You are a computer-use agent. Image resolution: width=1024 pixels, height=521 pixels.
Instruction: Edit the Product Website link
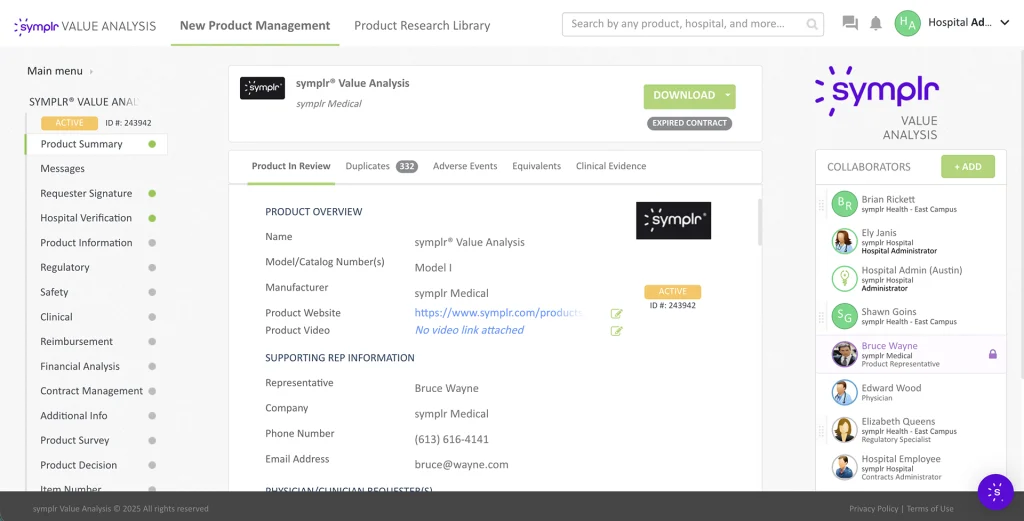click(x=616, y=313)
